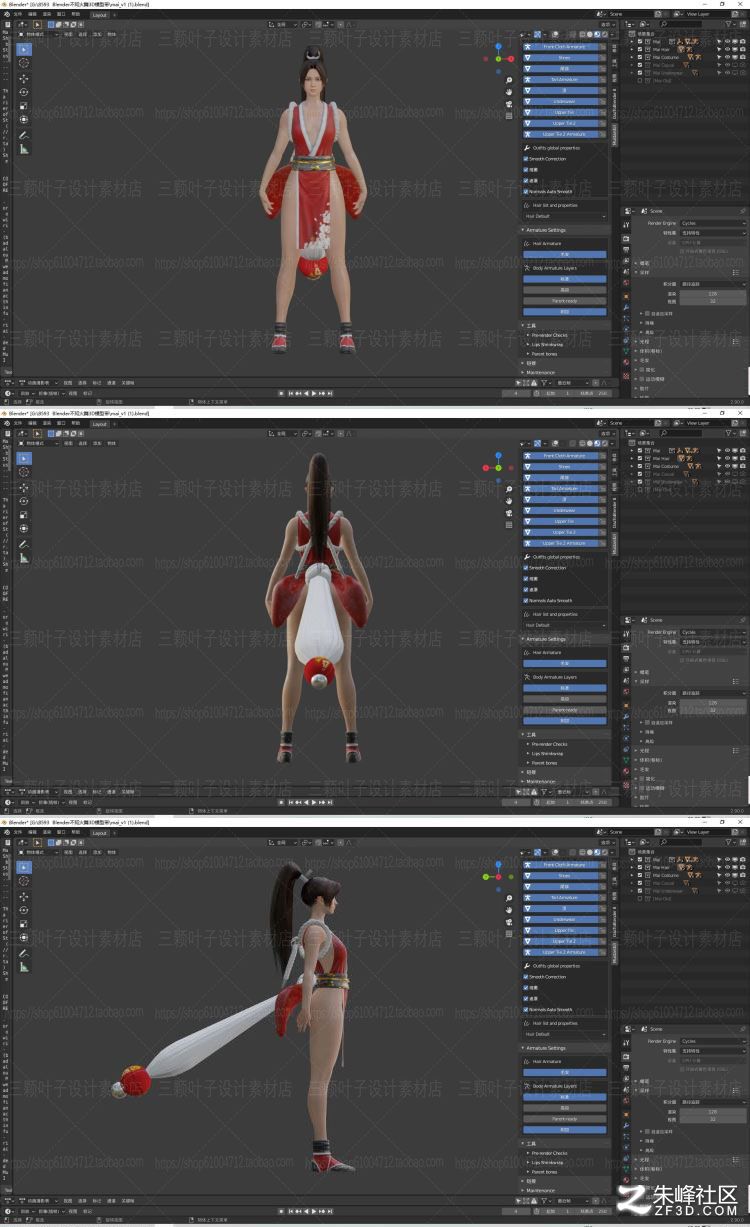
Task: Select the Move tool in the front-view window
Action: (x=24, y=78)
